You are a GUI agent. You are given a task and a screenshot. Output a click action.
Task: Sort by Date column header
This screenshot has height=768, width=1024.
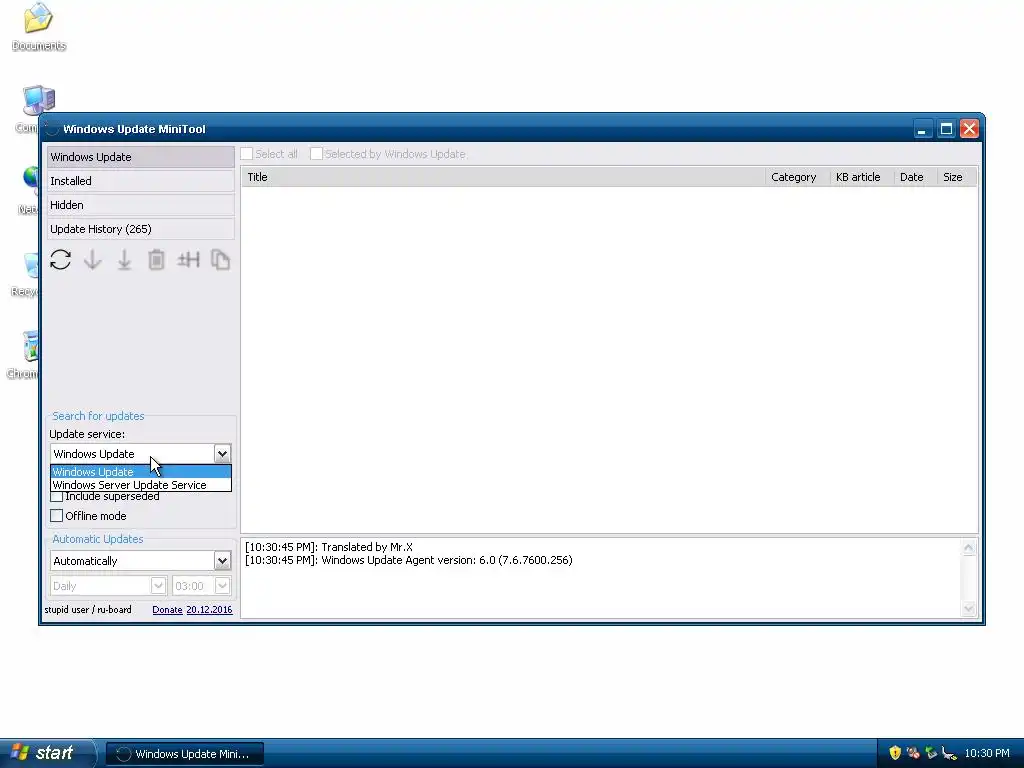pos(915,177)
